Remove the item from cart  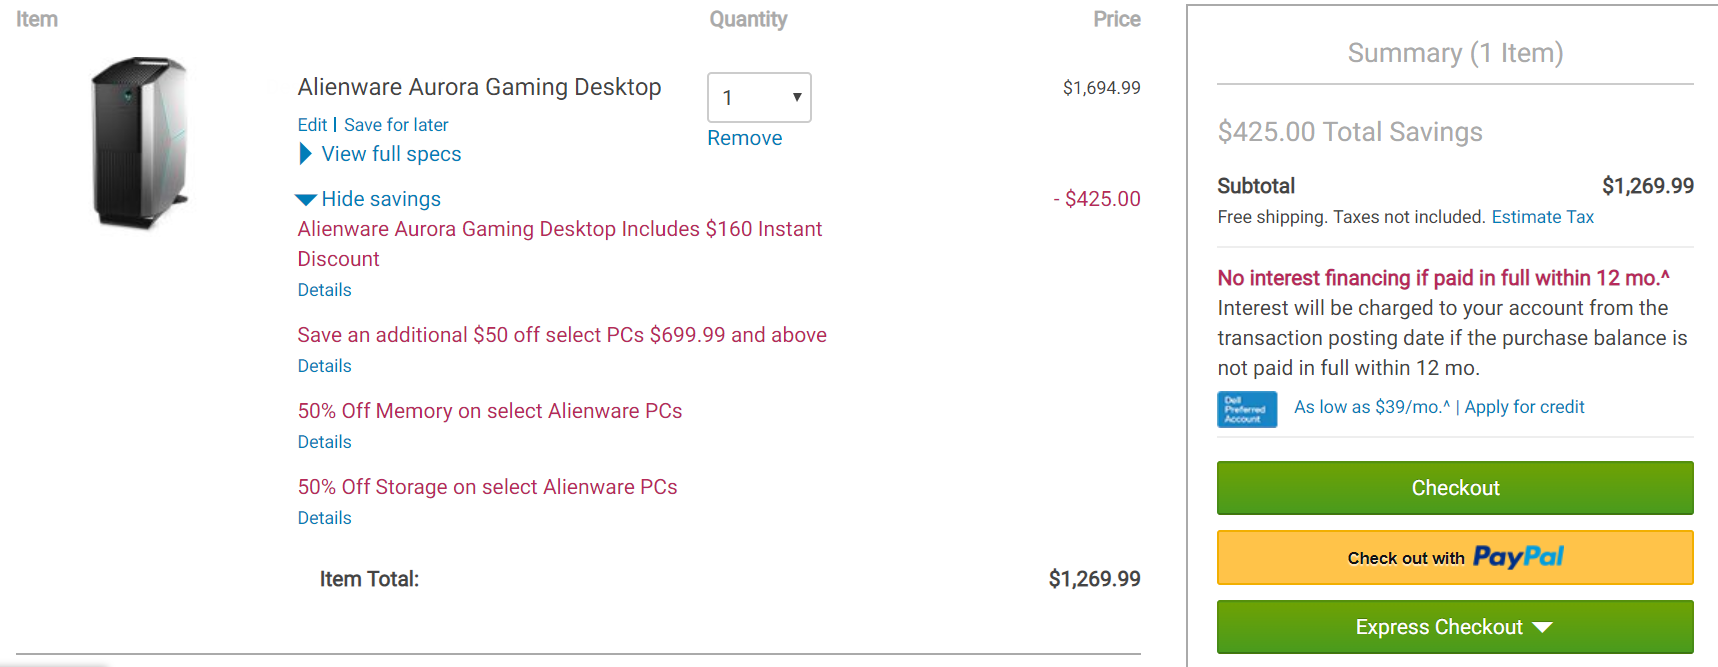coord(745,138)
